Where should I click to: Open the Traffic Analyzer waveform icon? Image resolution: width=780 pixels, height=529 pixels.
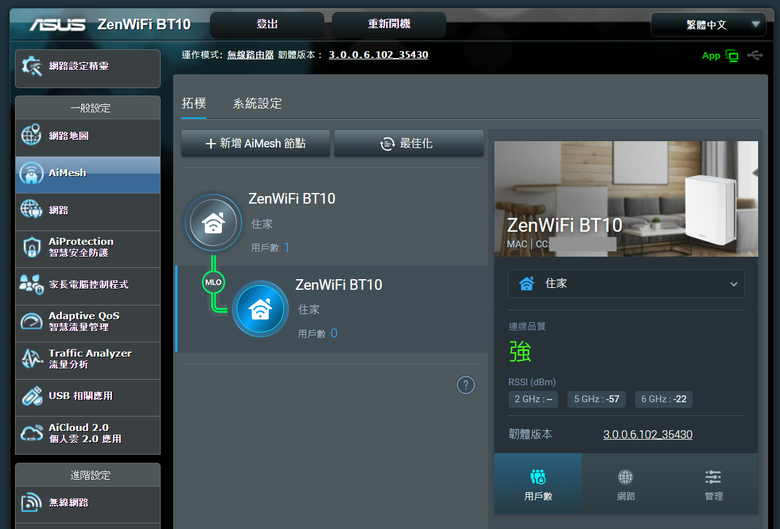pos(32,358)
